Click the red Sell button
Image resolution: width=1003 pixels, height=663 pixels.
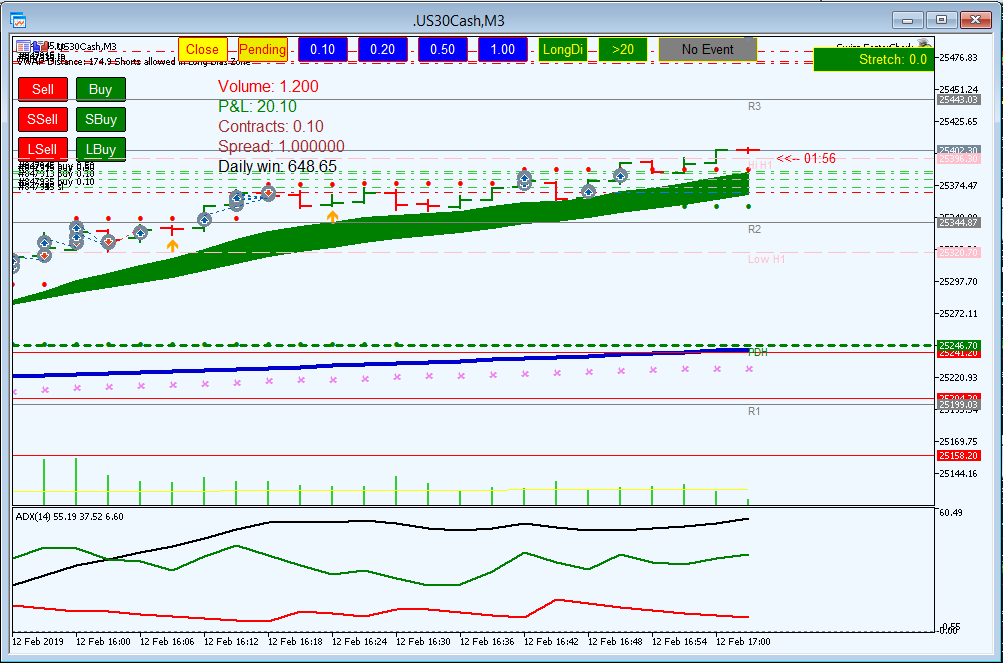click(x=43, y=90)
